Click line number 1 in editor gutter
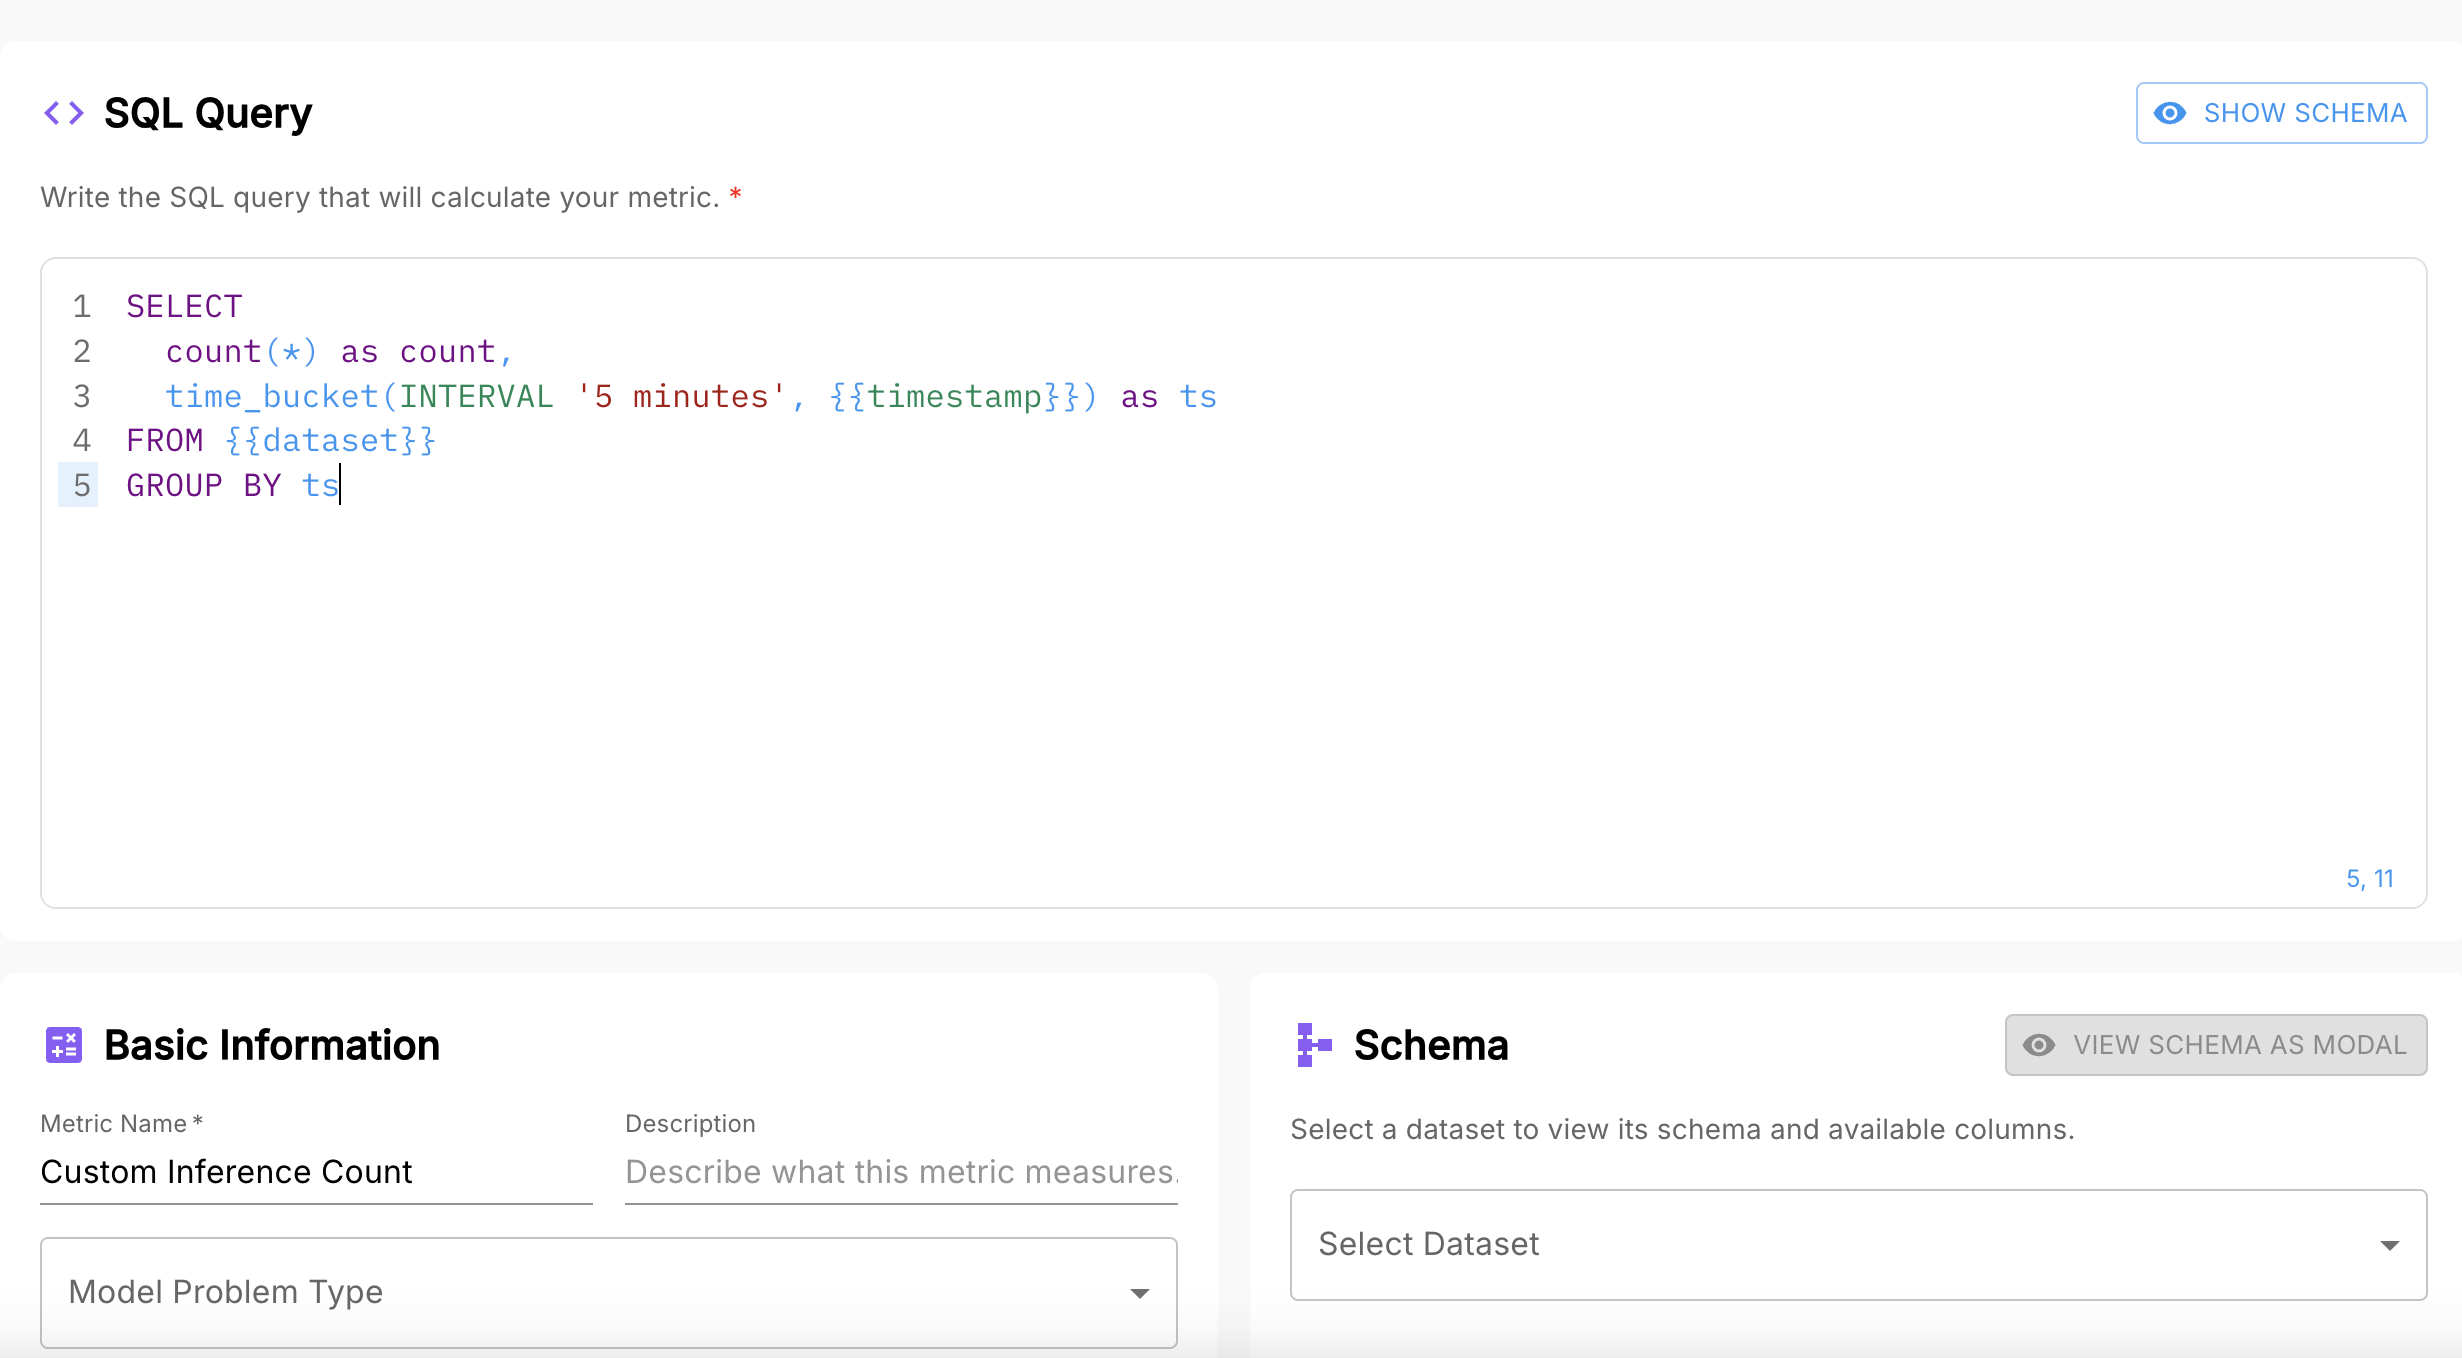The width and height of the screenshot is (2462, 1358). (x=82, y=306)
